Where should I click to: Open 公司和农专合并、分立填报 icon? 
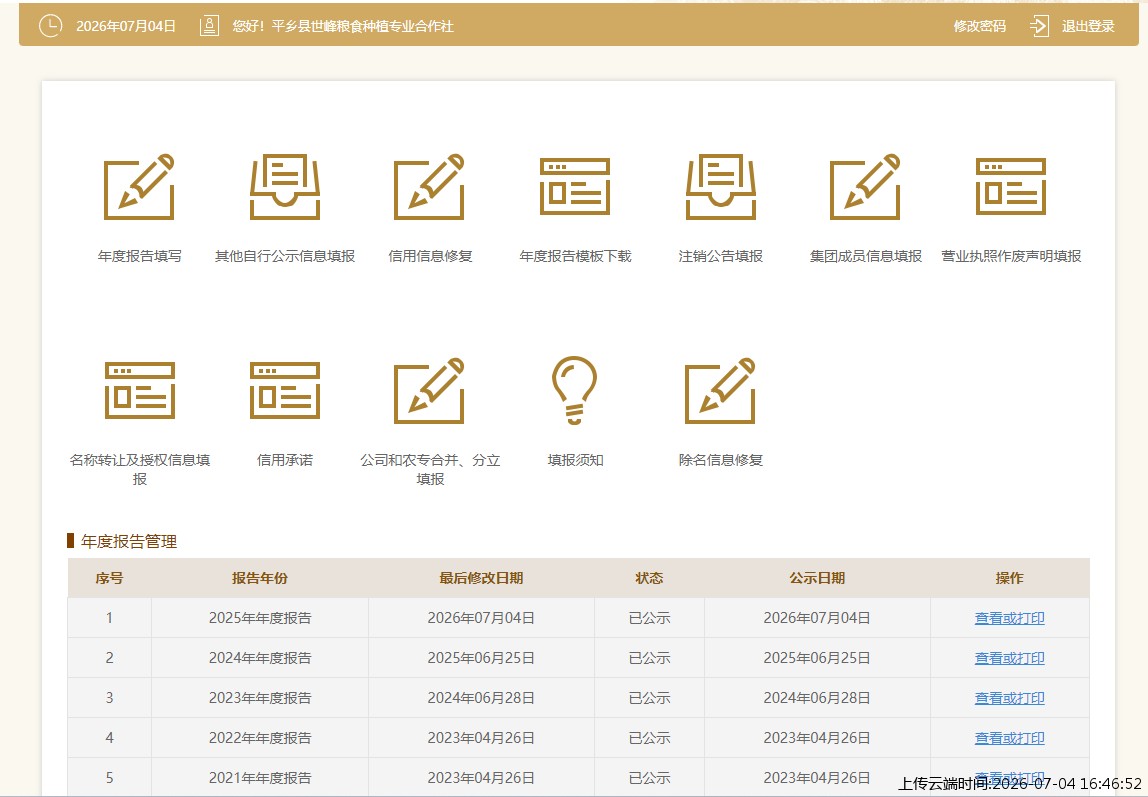click(430, 390)
